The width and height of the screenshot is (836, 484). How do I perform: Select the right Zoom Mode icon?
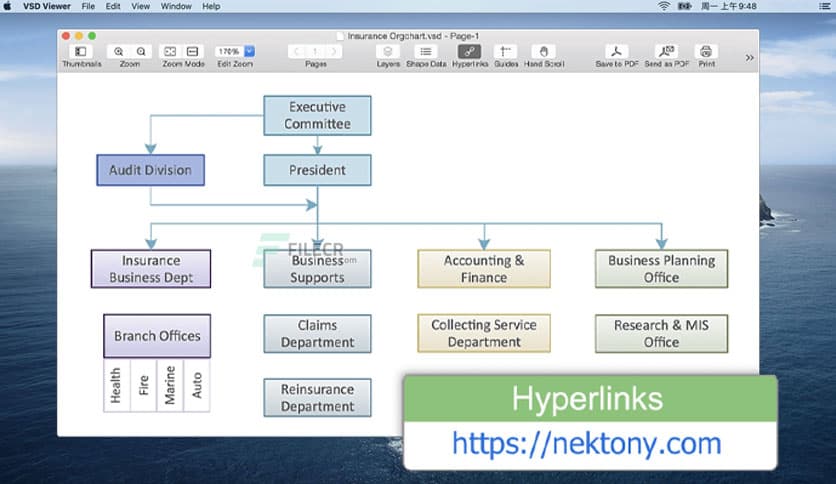tap(193, 51)
